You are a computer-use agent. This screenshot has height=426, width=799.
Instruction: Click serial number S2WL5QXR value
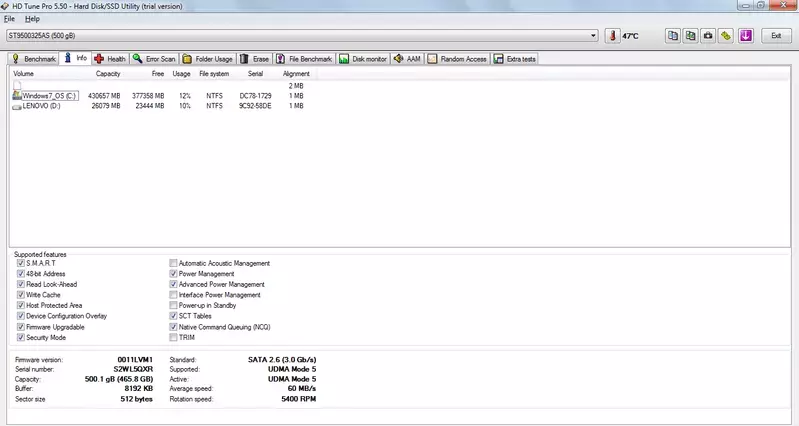tap(133, 369)
